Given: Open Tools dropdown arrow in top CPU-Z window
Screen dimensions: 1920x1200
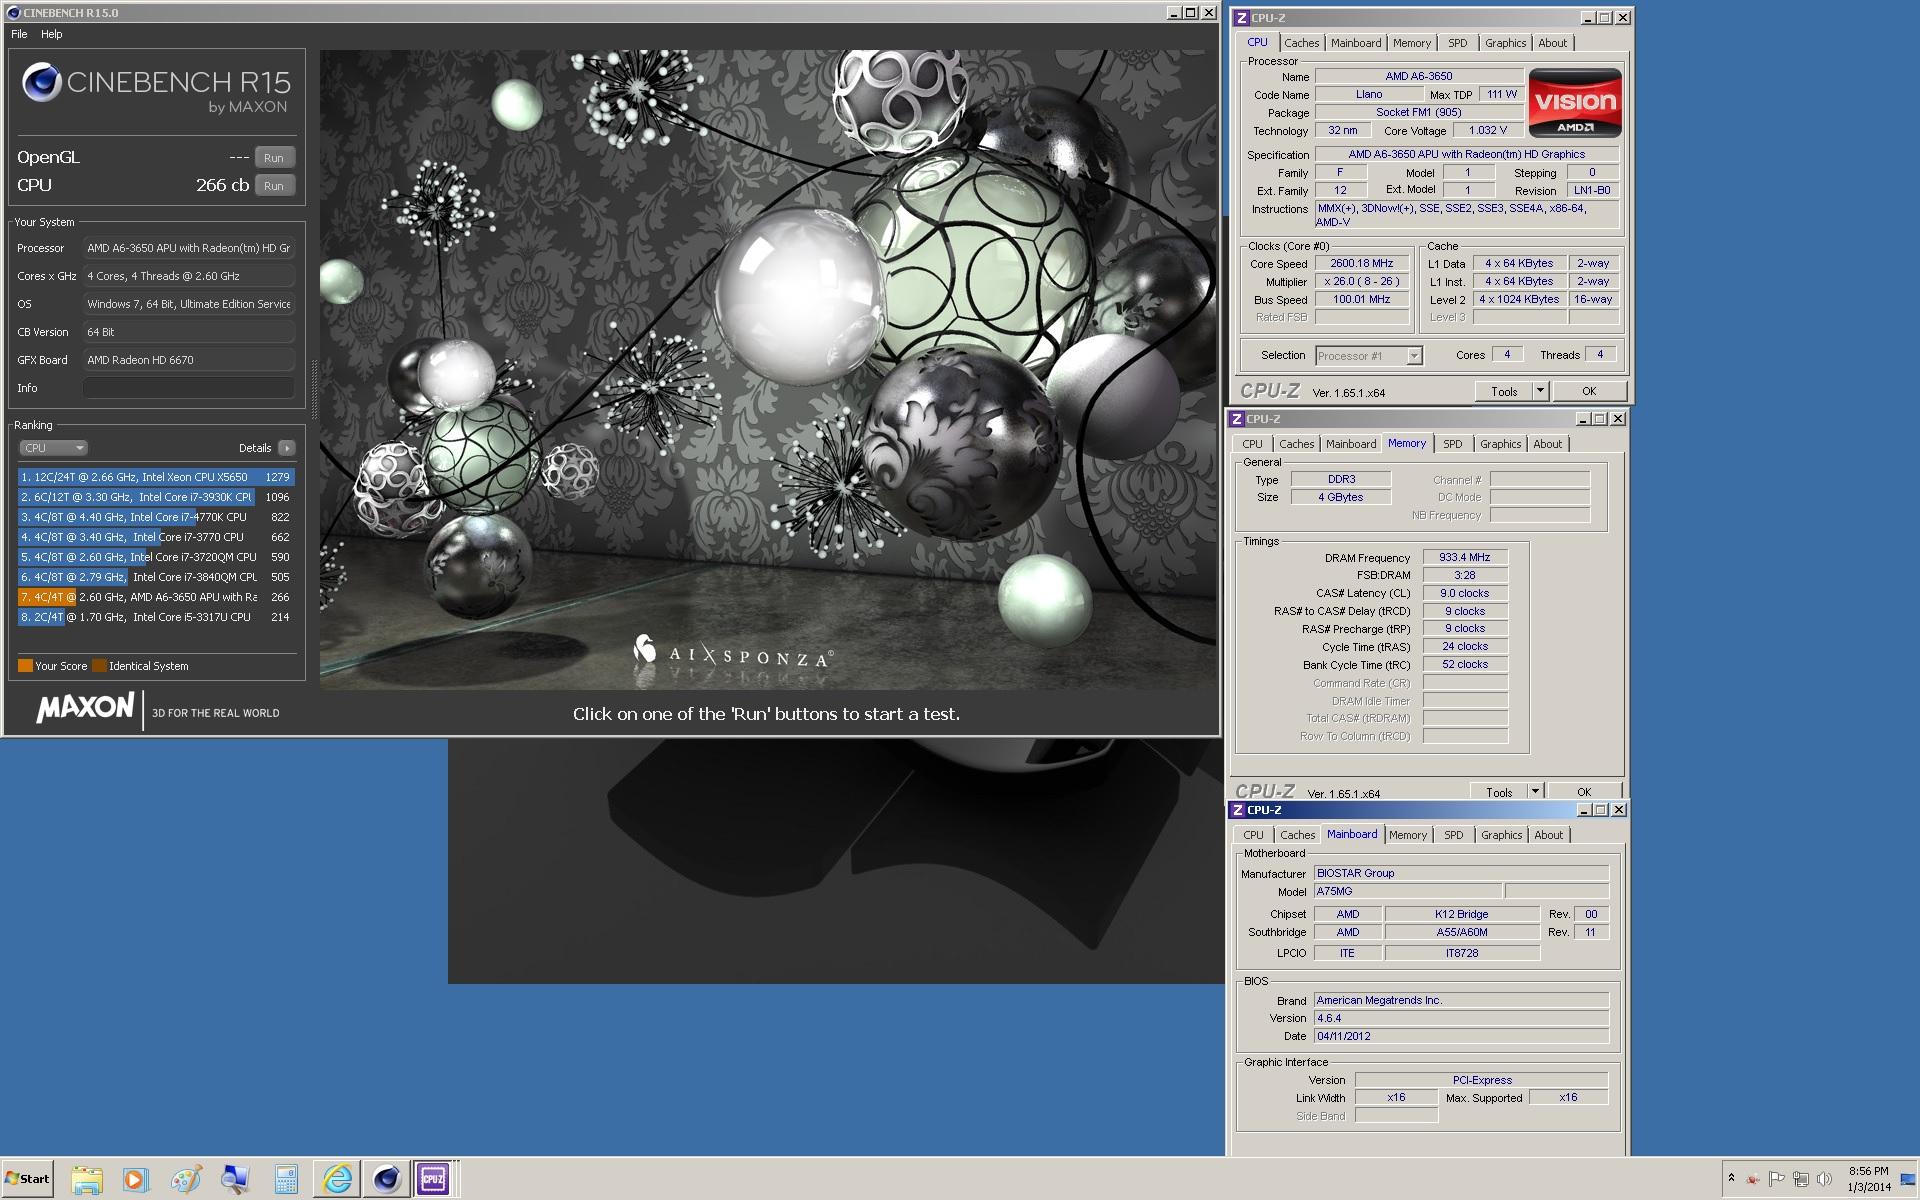Looking at the screenshot, I should pos(1540,392).
